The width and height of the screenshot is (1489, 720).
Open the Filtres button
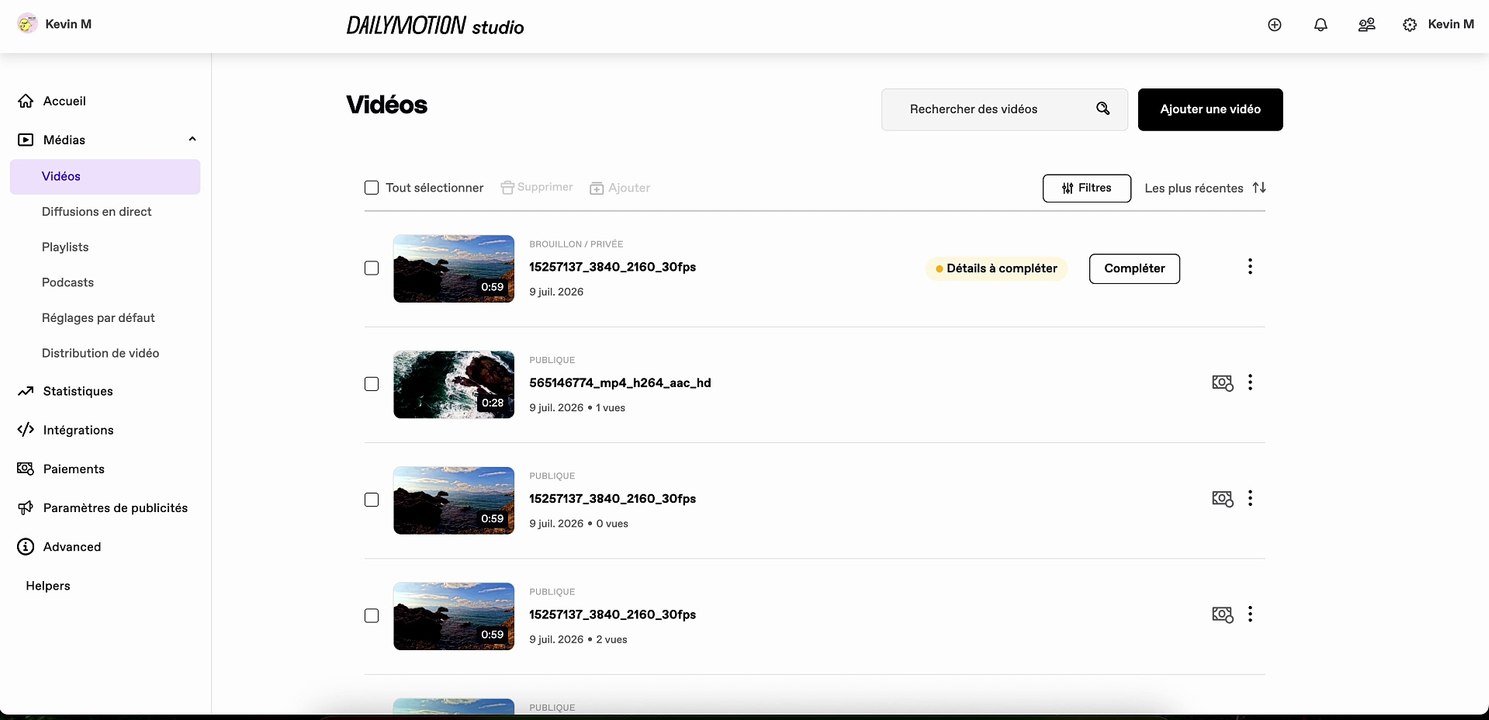pos(1087,188)
